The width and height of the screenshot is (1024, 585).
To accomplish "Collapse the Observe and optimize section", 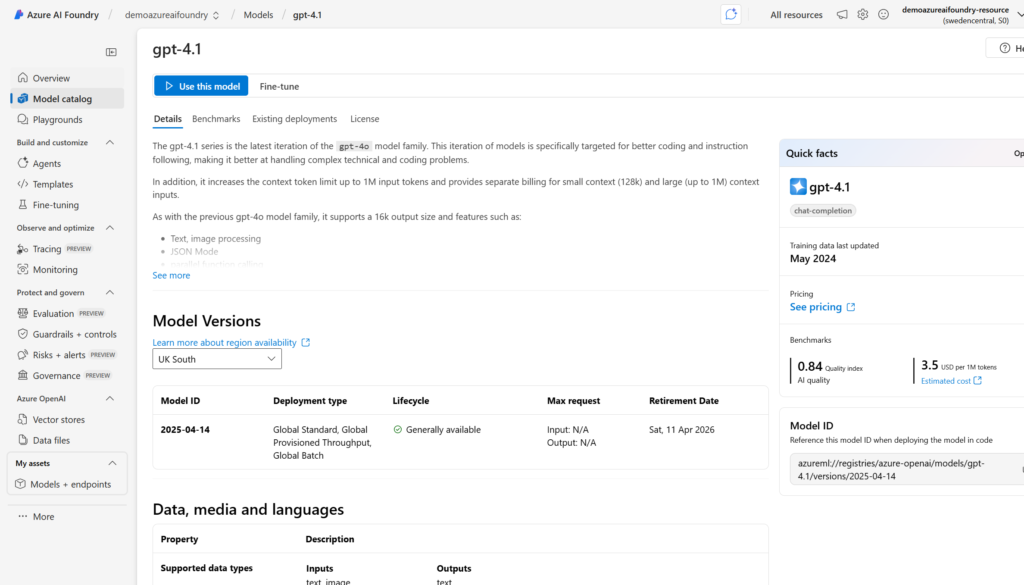I will (x=110, y=228).
